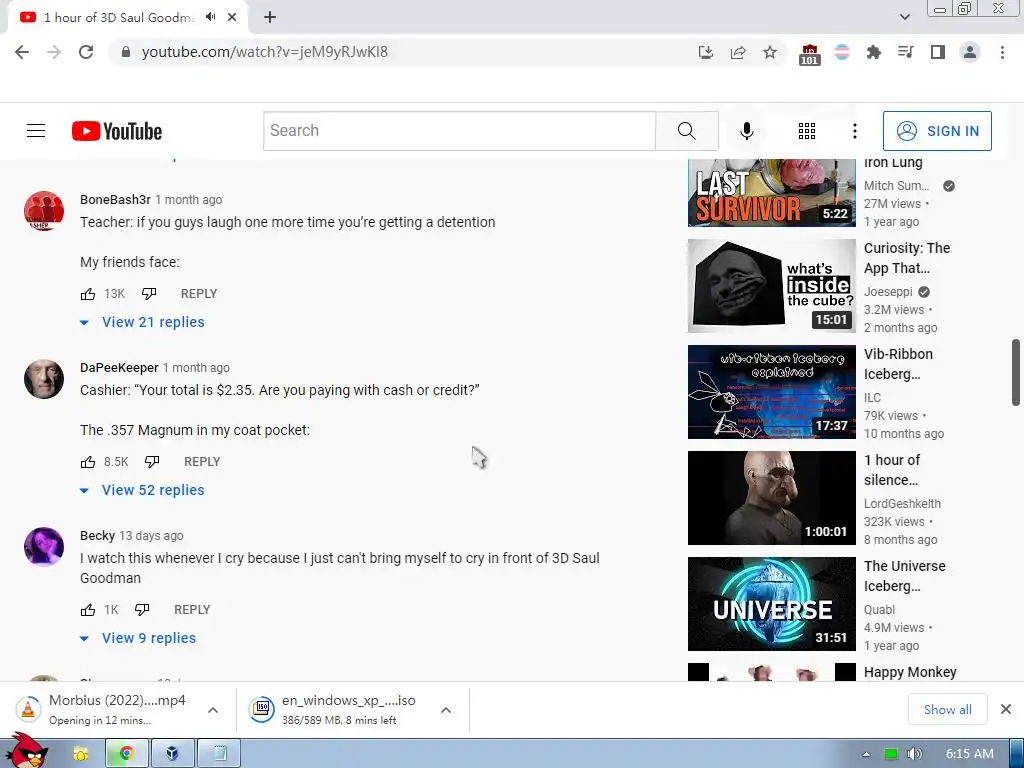Click the SIGN IN button
Viewport: 1024px width, 768px height.
936,131
